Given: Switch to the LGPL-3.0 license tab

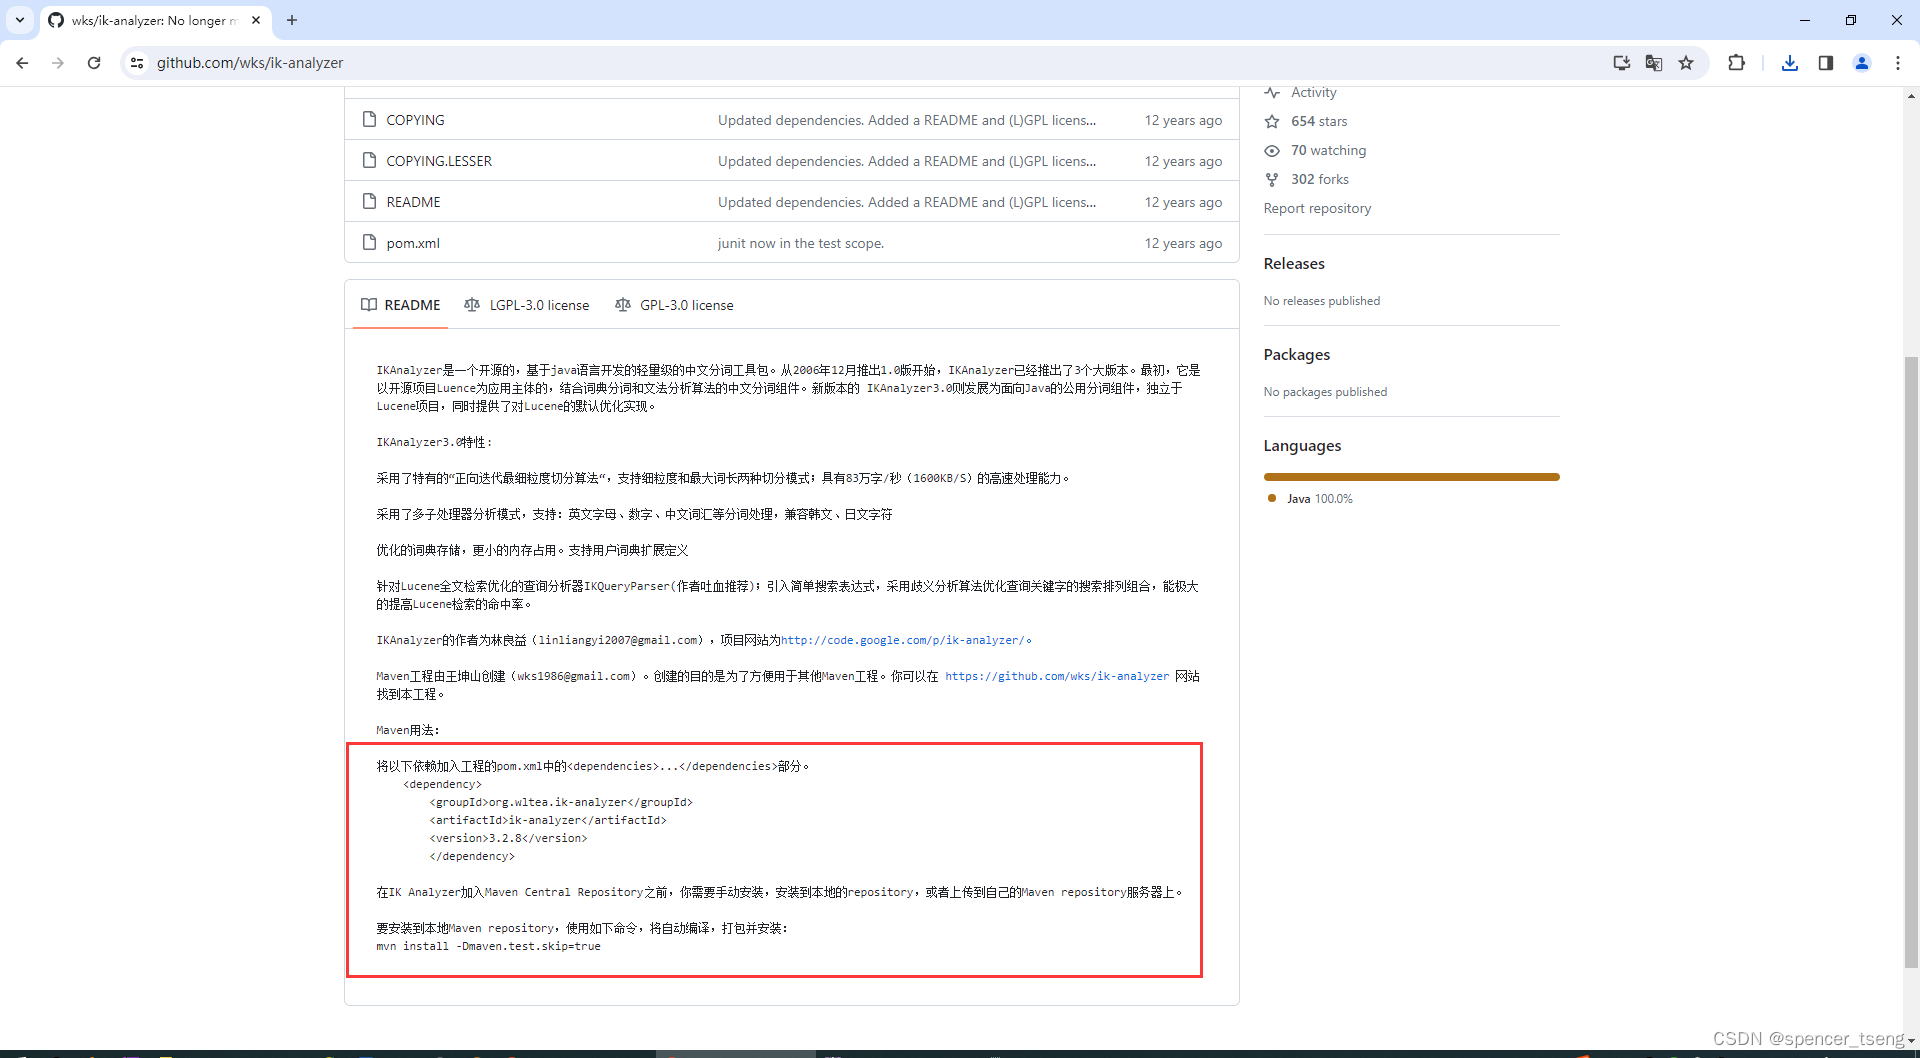Looking at the screenshot, I should coord(527,305).
